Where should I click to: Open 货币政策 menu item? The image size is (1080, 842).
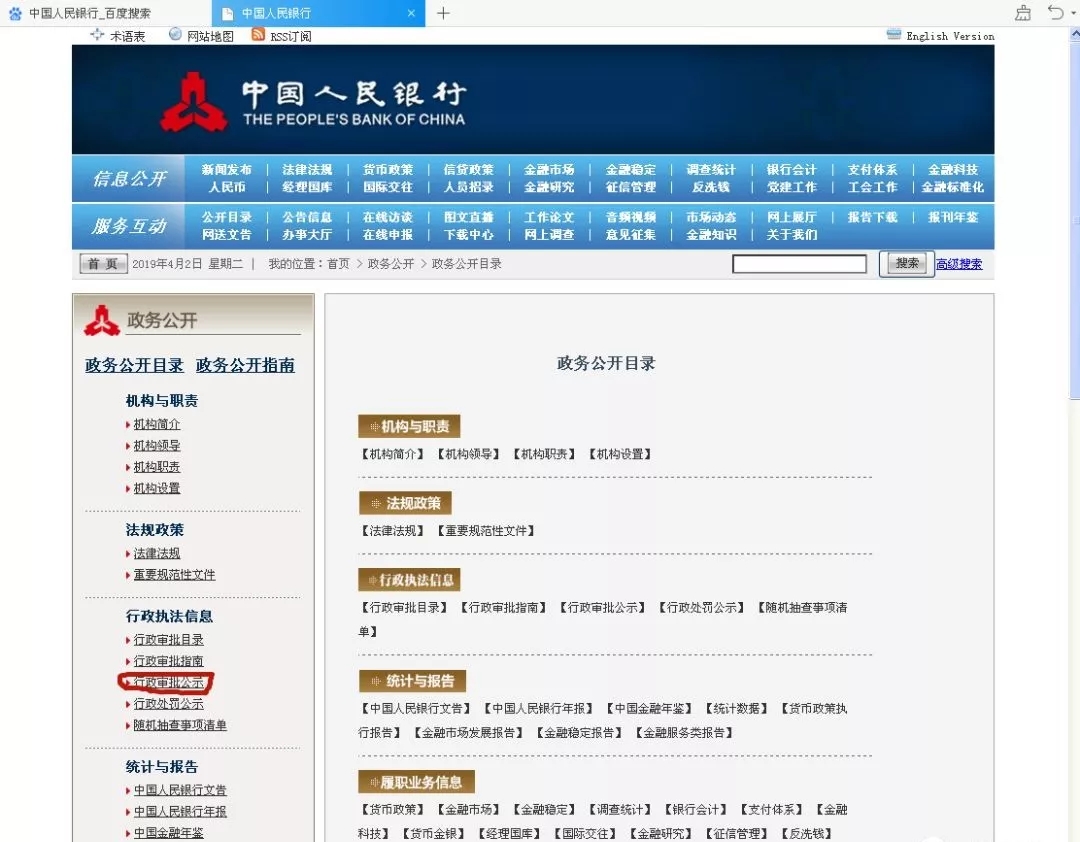[388, 170]
